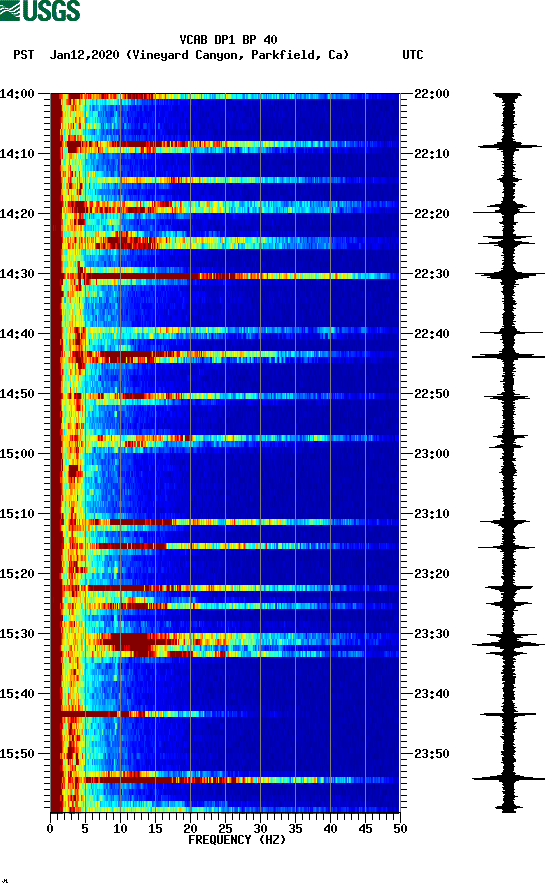Click the USGS logo
The width and height of the screenshot is (552, 892).
[x=40, y=10]
